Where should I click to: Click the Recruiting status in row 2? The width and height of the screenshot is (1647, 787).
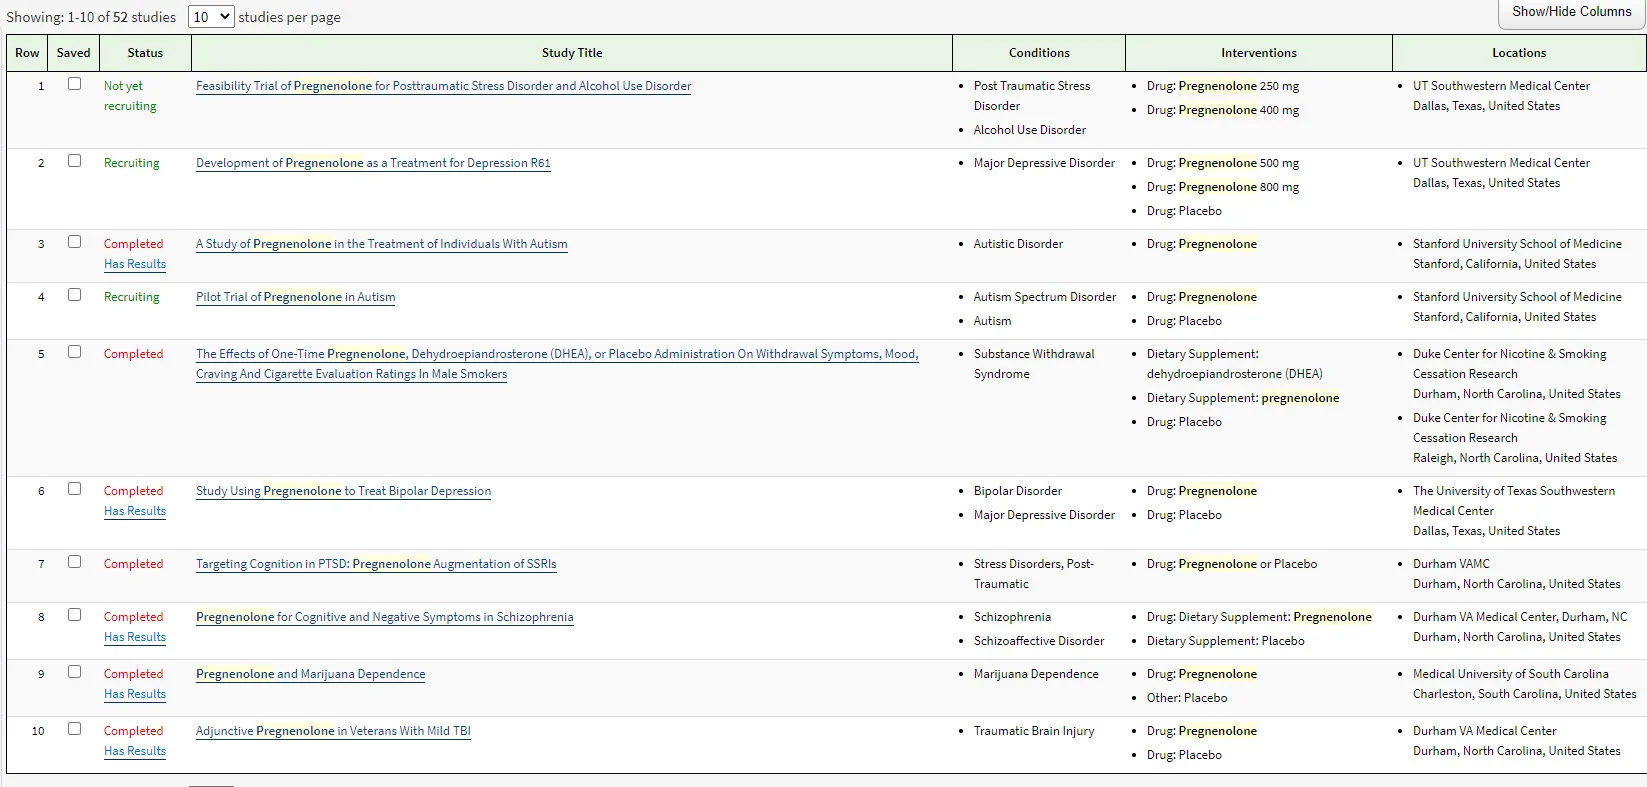pos(132,163)
